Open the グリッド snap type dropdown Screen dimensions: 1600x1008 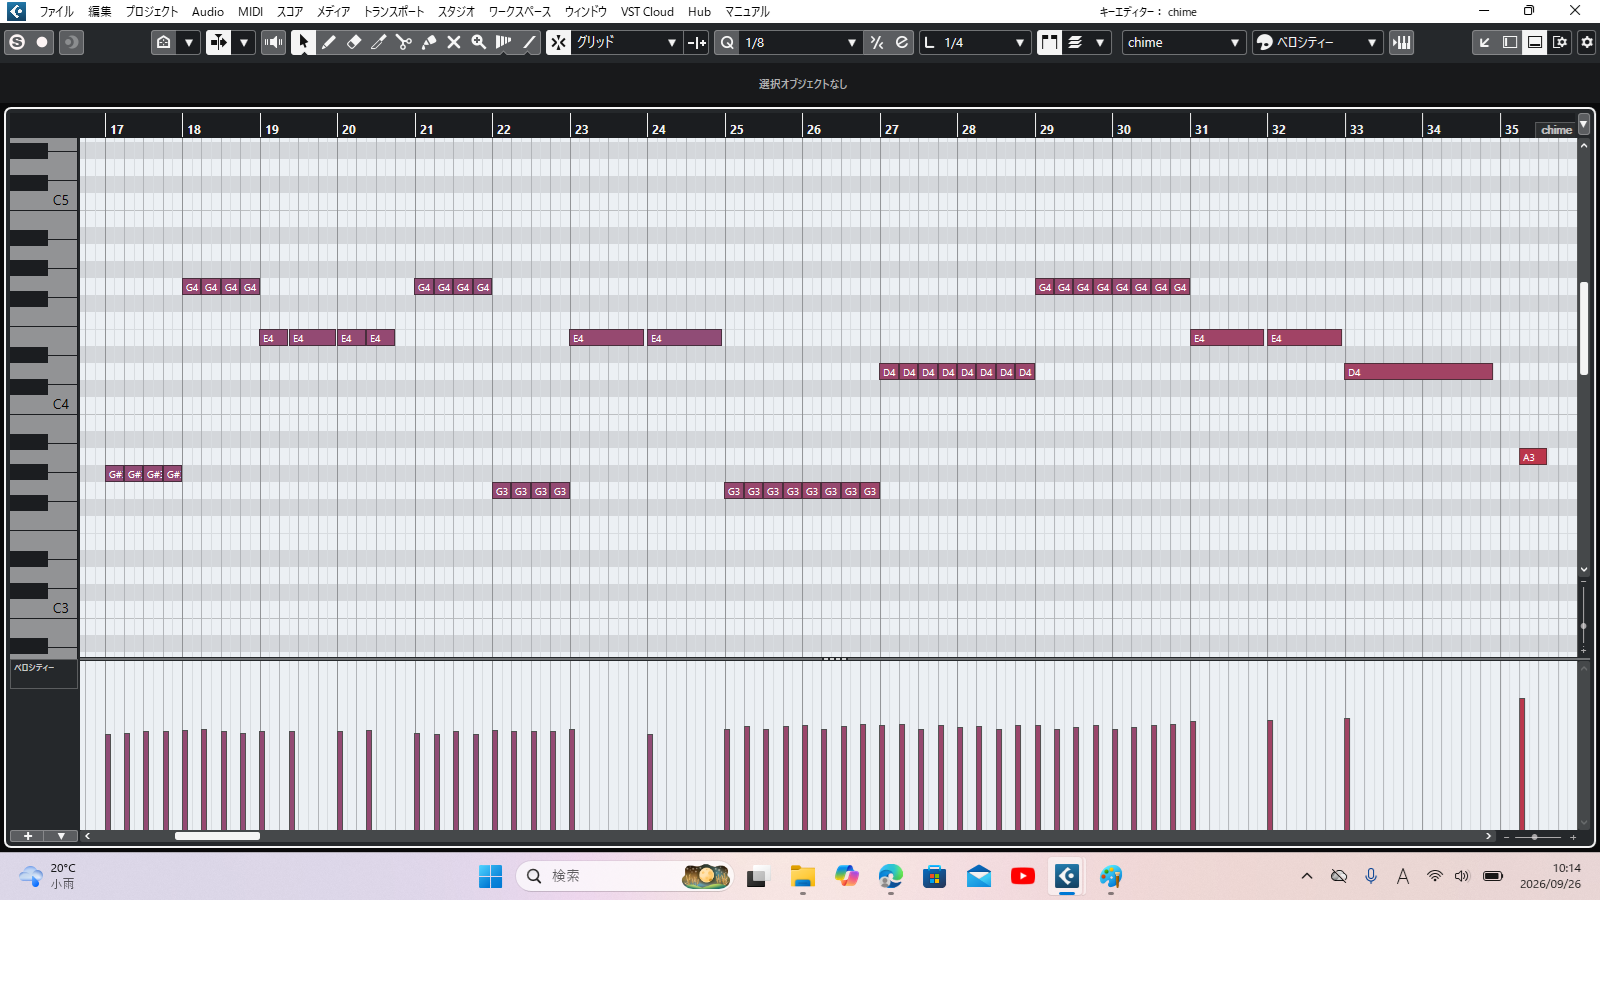626,42
